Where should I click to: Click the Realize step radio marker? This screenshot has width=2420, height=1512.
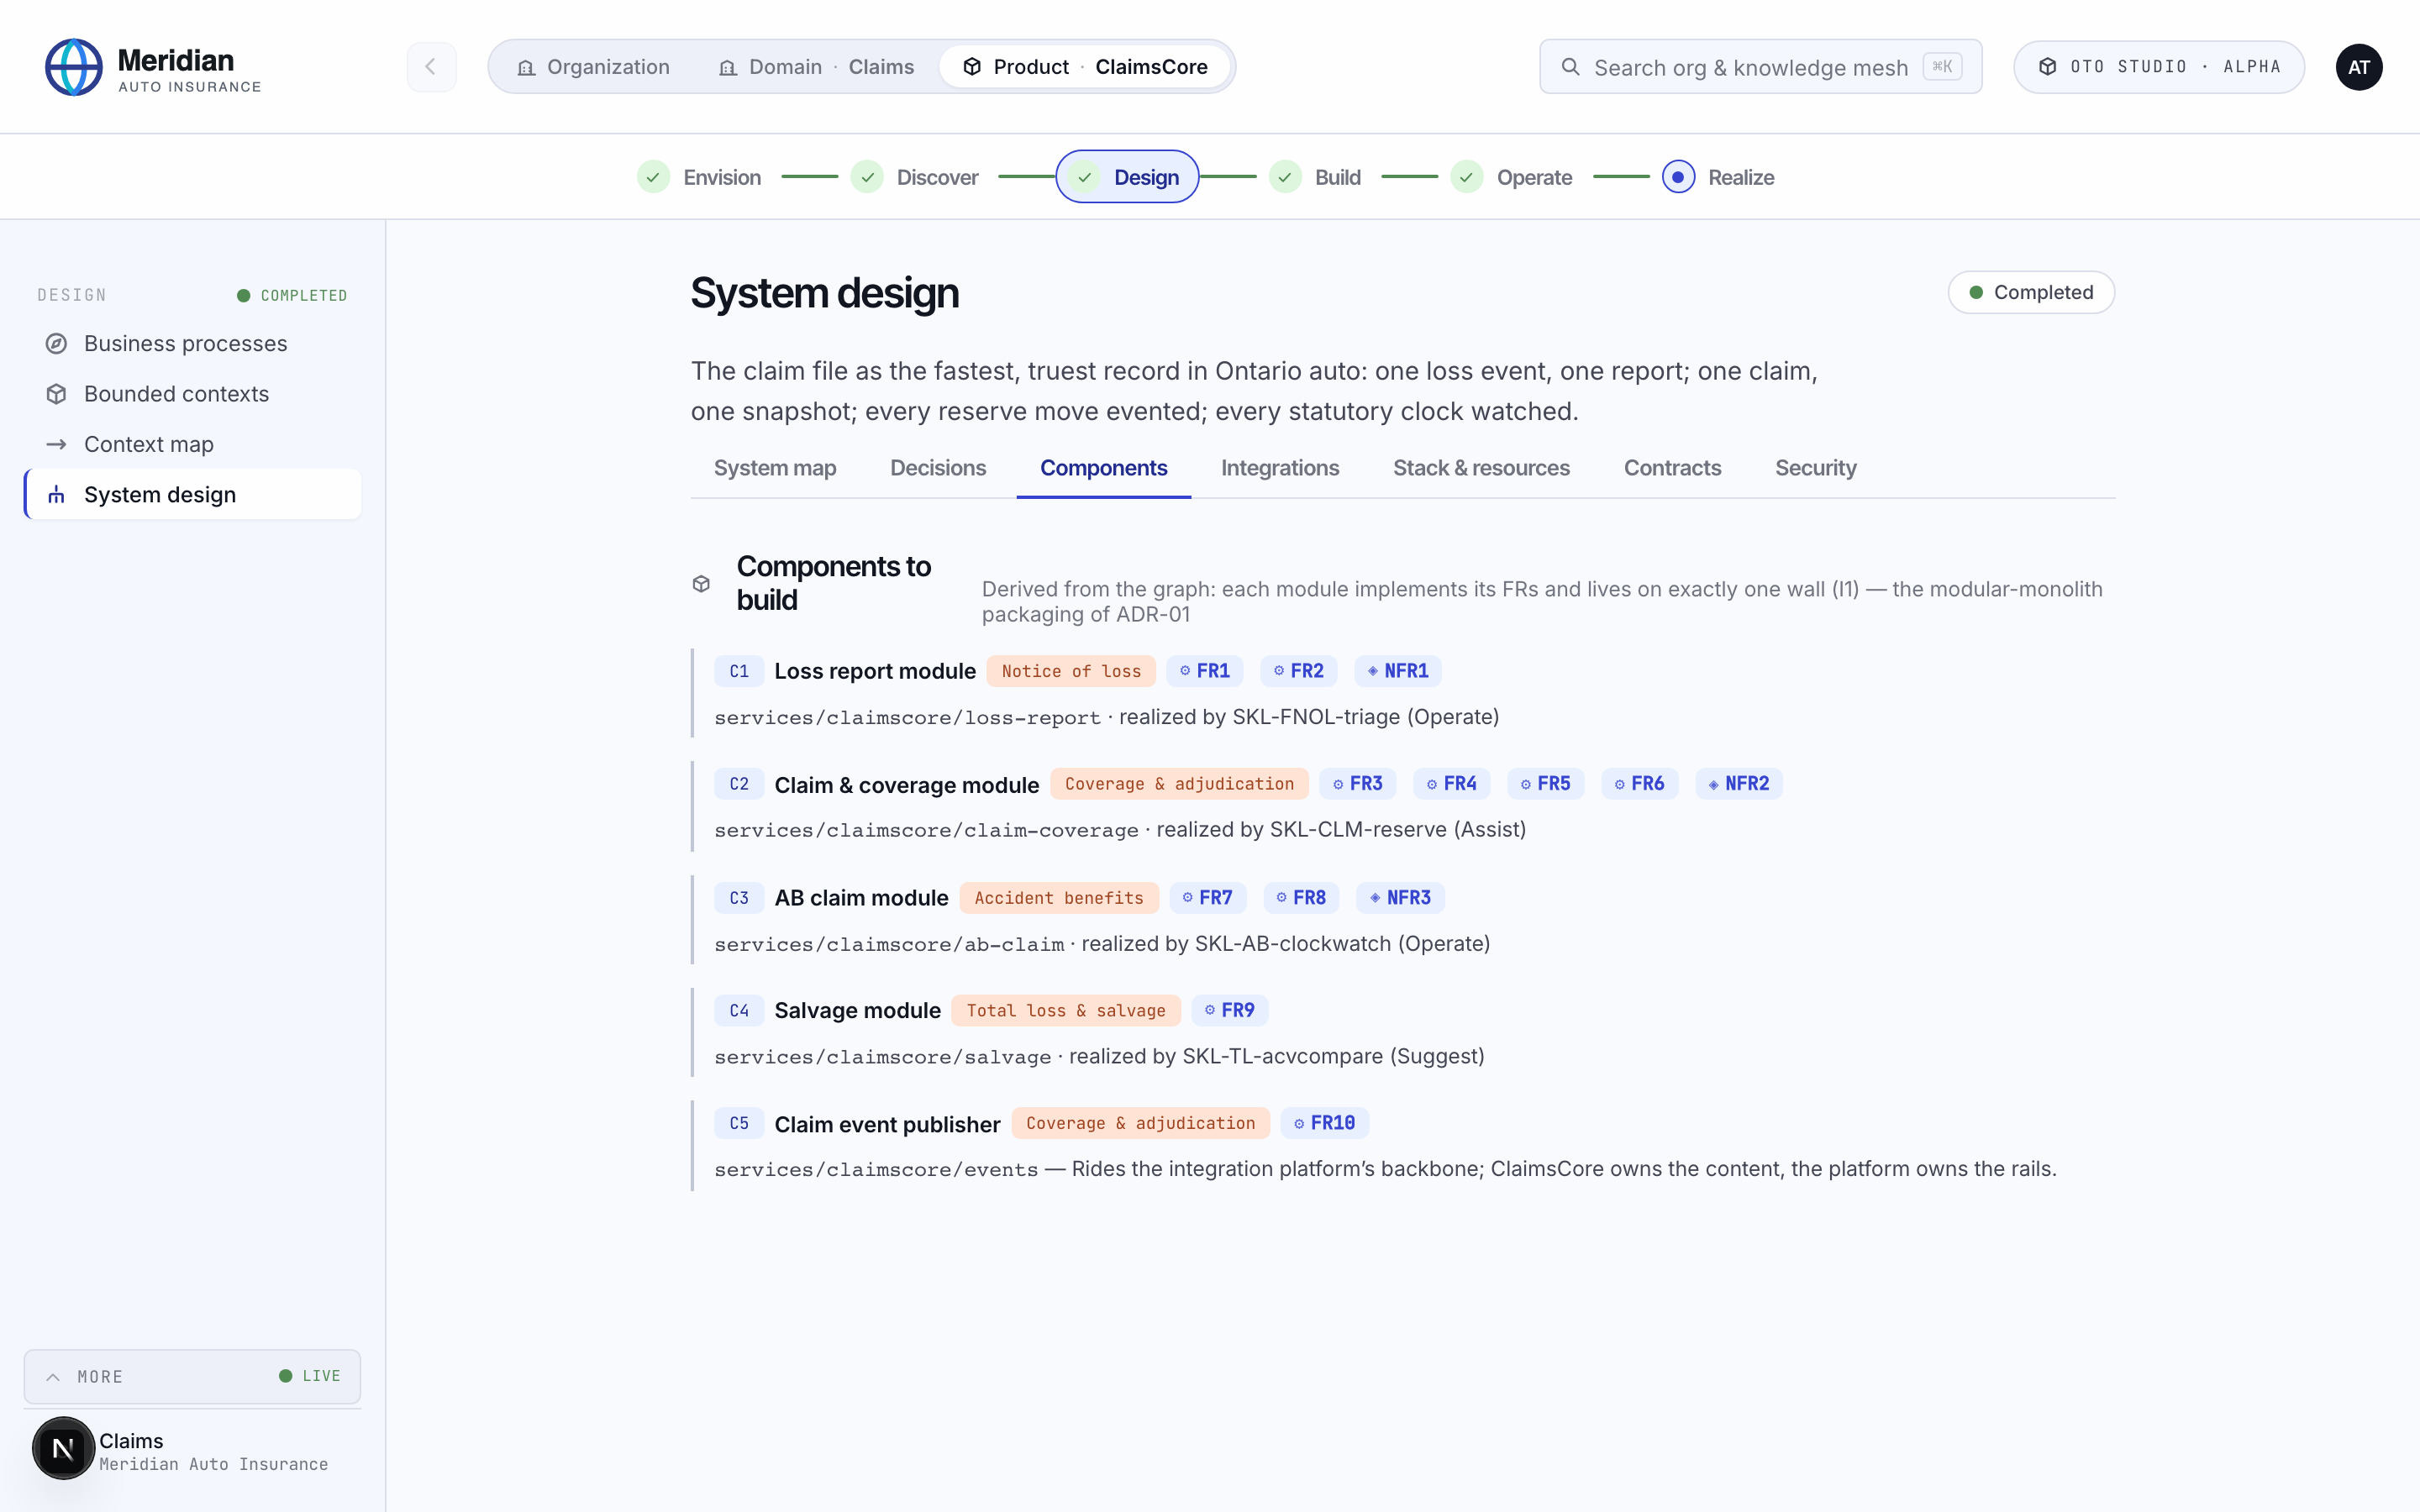coord(1678,177)
